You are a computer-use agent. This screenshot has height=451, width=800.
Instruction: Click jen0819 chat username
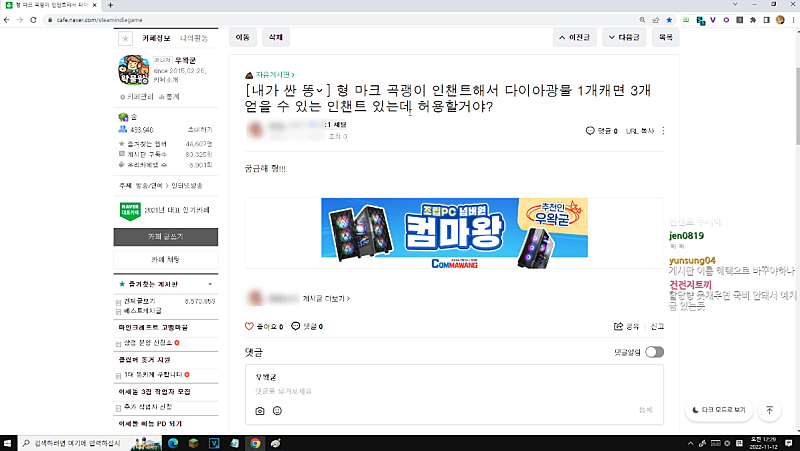pyautogui.click(x=686, y=236)
